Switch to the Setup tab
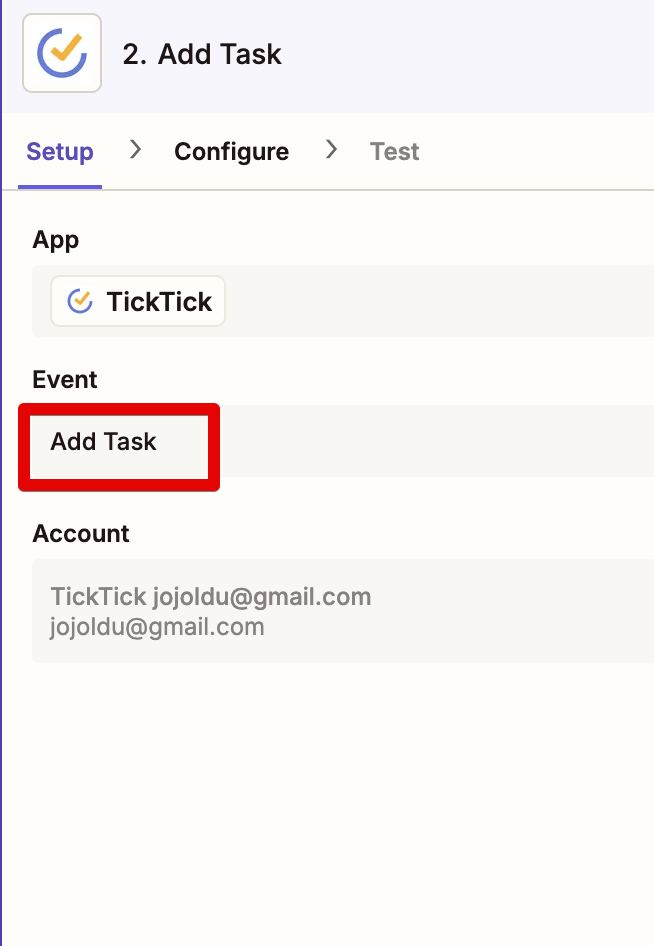The height and width of the screenshot is (946, 654). coord(60,151)
